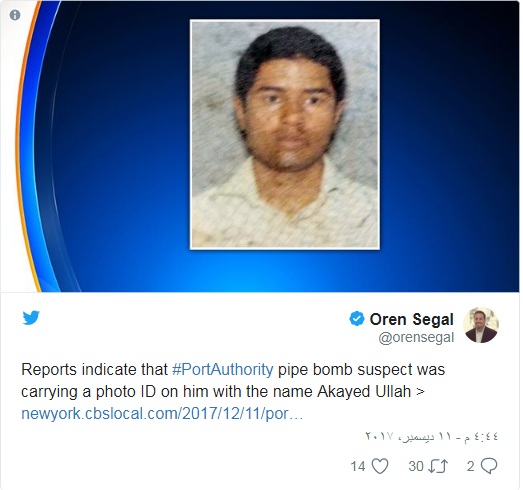The height and width of the screenshot is (490, 523).
Task: Open Oren Segal's round profile picture
Action: pos(481,325)
